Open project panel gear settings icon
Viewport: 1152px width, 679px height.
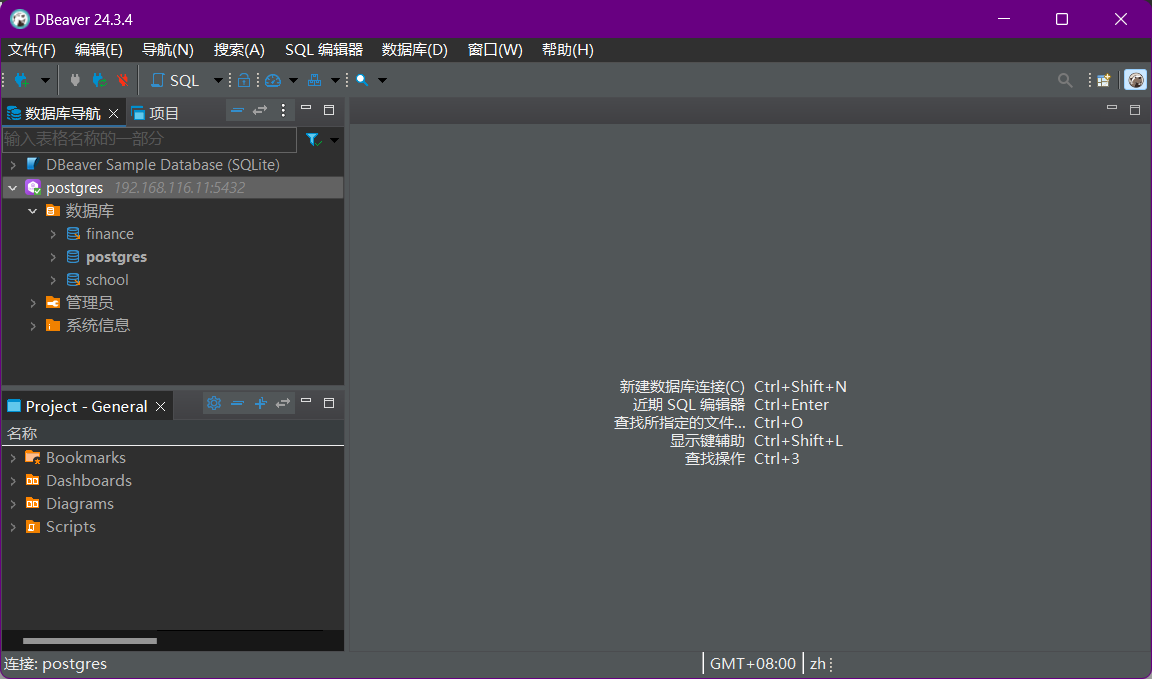pyautogui.click(x=214, y=403)
